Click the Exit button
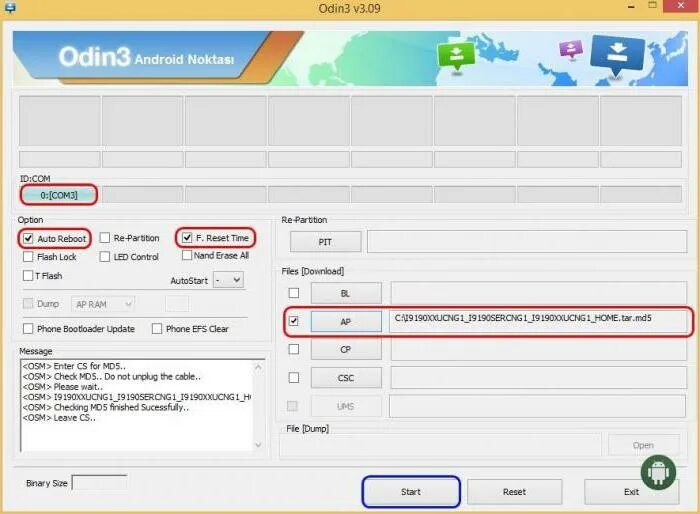Image resolution: width=700 pixels, height=514 pixels. [x=631, y=492]
